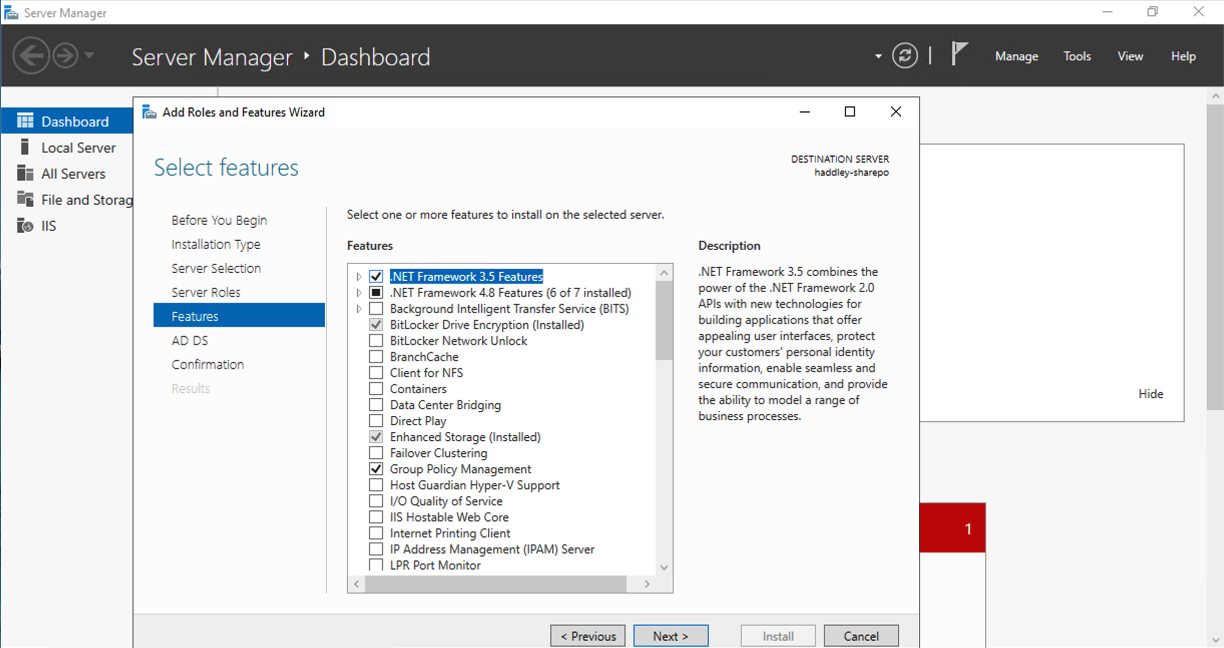Image resolution: width=1224 pixels, height=648 pixels.
Task: Click Enhanced Storage (Installed) row
Action: 465,437
